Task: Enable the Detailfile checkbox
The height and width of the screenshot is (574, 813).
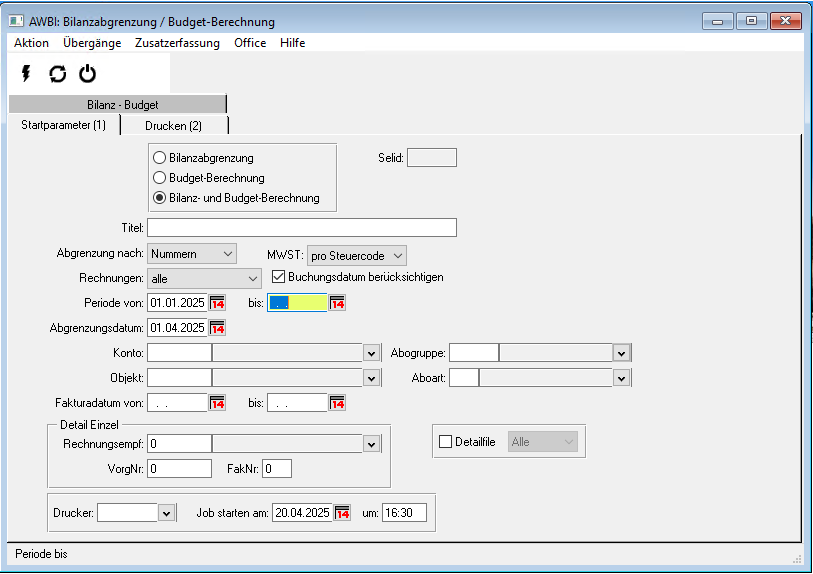Action: [x=446, y=441]
